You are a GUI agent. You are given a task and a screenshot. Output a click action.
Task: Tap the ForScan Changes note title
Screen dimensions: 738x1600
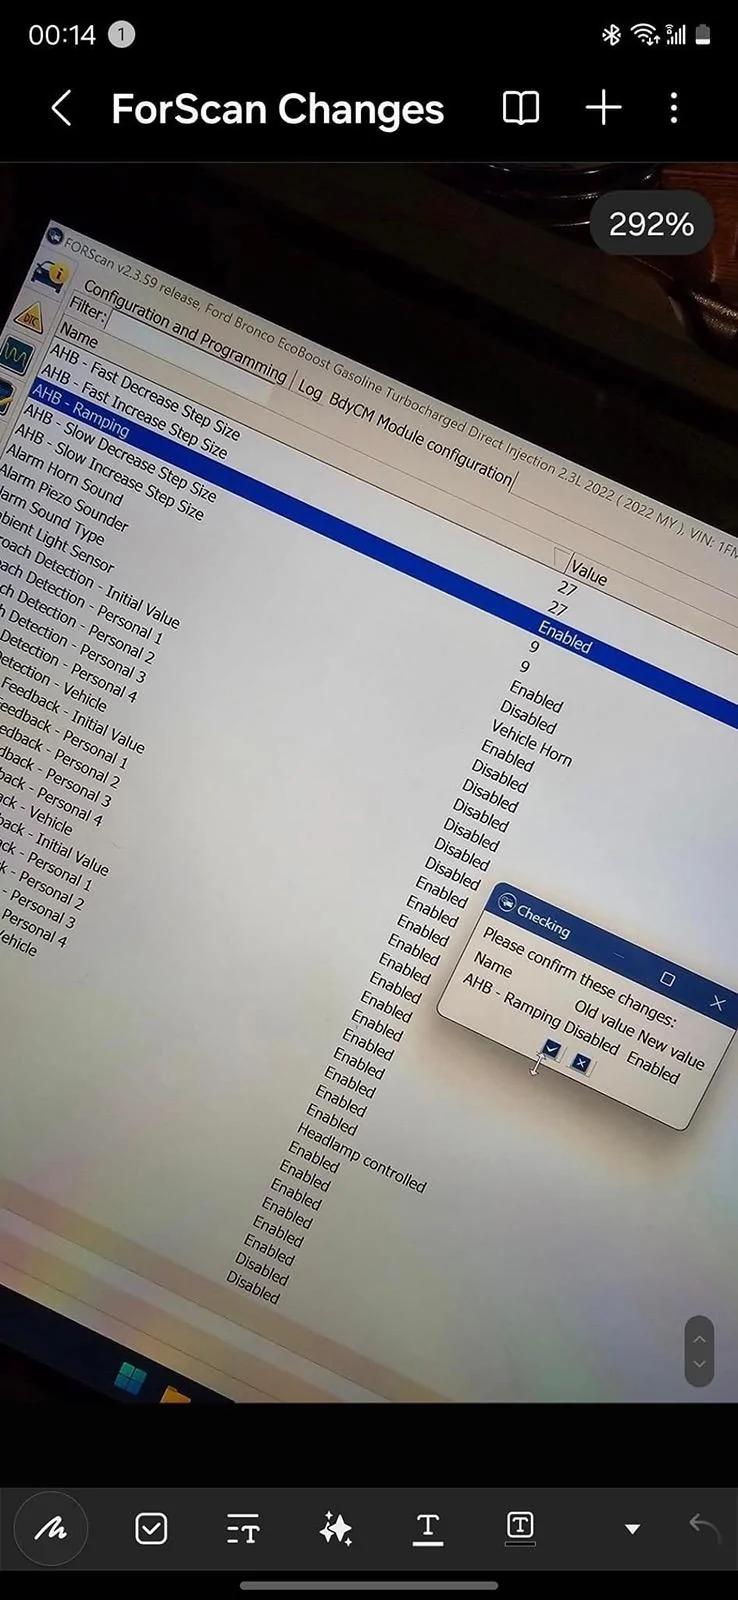click(277, 108)
